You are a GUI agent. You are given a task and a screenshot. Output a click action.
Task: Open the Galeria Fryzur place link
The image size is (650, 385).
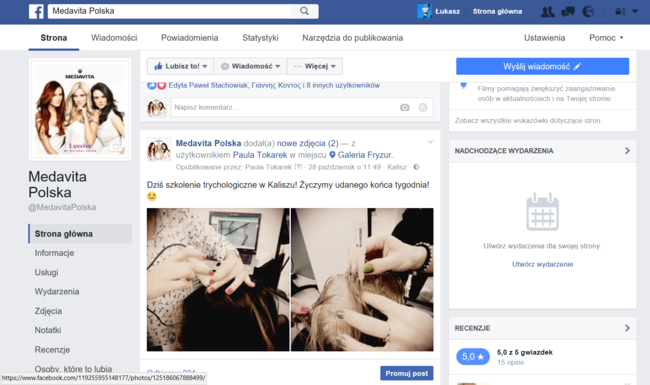[x=364, y=155]
